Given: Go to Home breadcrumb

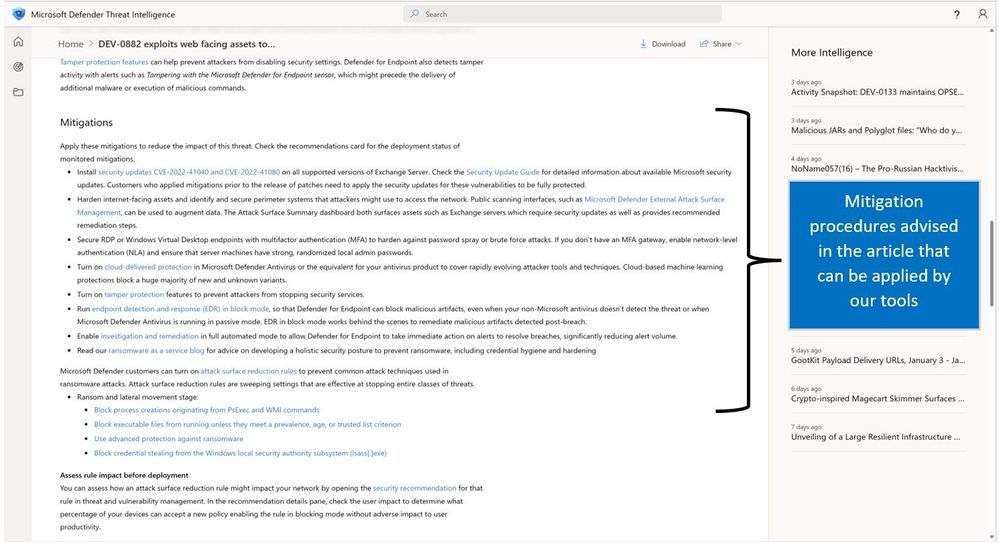Looking at the screenshot, I should pos(71,44).
